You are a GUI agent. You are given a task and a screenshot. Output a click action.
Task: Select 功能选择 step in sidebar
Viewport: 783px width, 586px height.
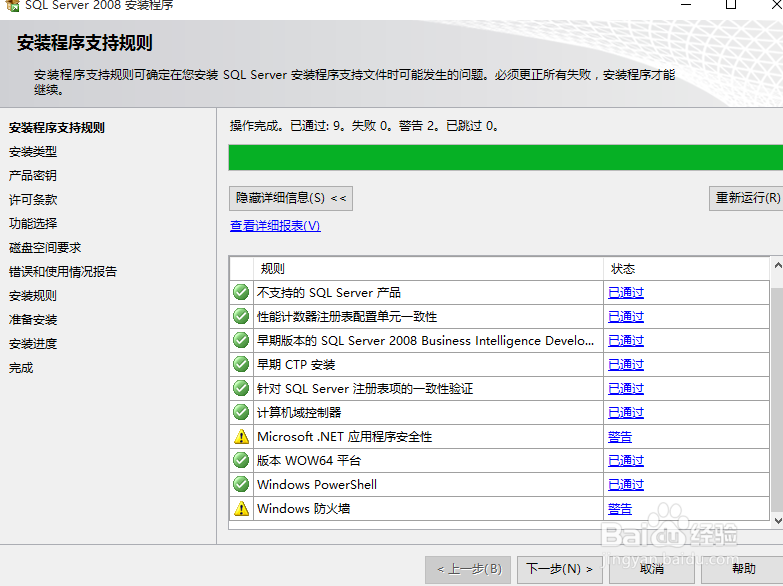pos(33,223)
